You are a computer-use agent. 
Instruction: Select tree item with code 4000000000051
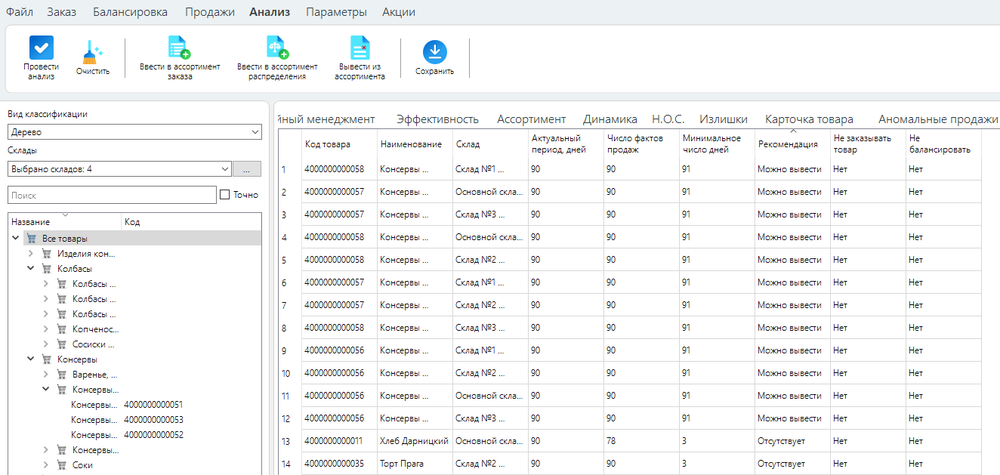(x=135, y=405)
